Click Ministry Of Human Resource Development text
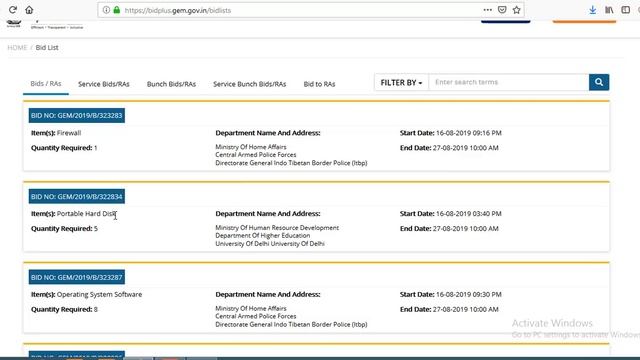Viewport: 640px width, 360px height. 277,228
